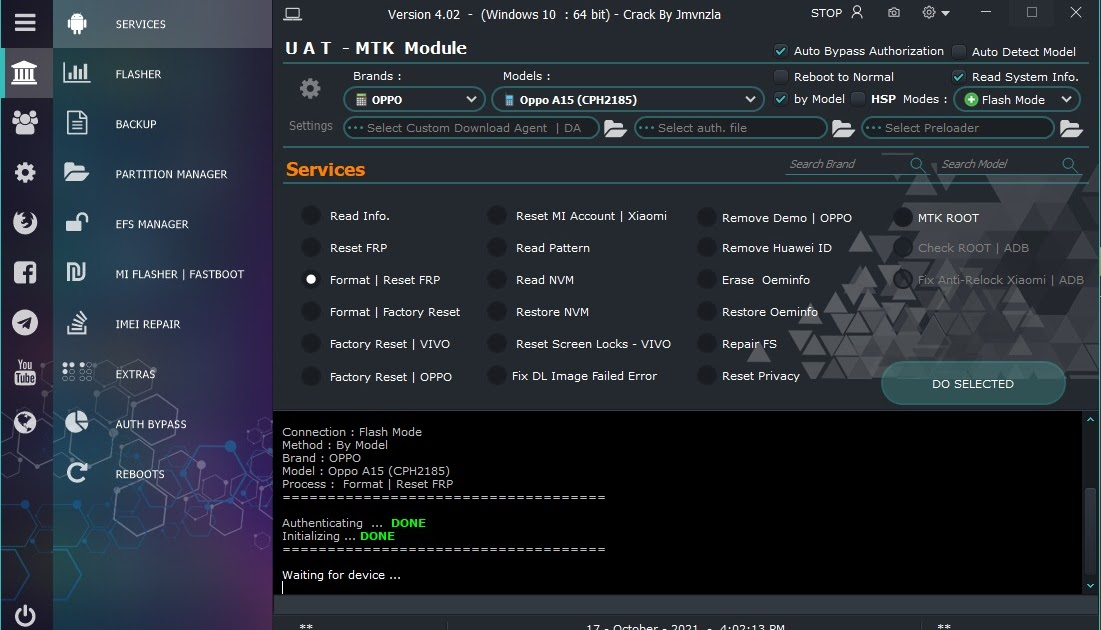Image resolution: width=1101 pixels, height=630 pixels.
Task: Select Read Pattern radio option
Action: pos(496,247)
